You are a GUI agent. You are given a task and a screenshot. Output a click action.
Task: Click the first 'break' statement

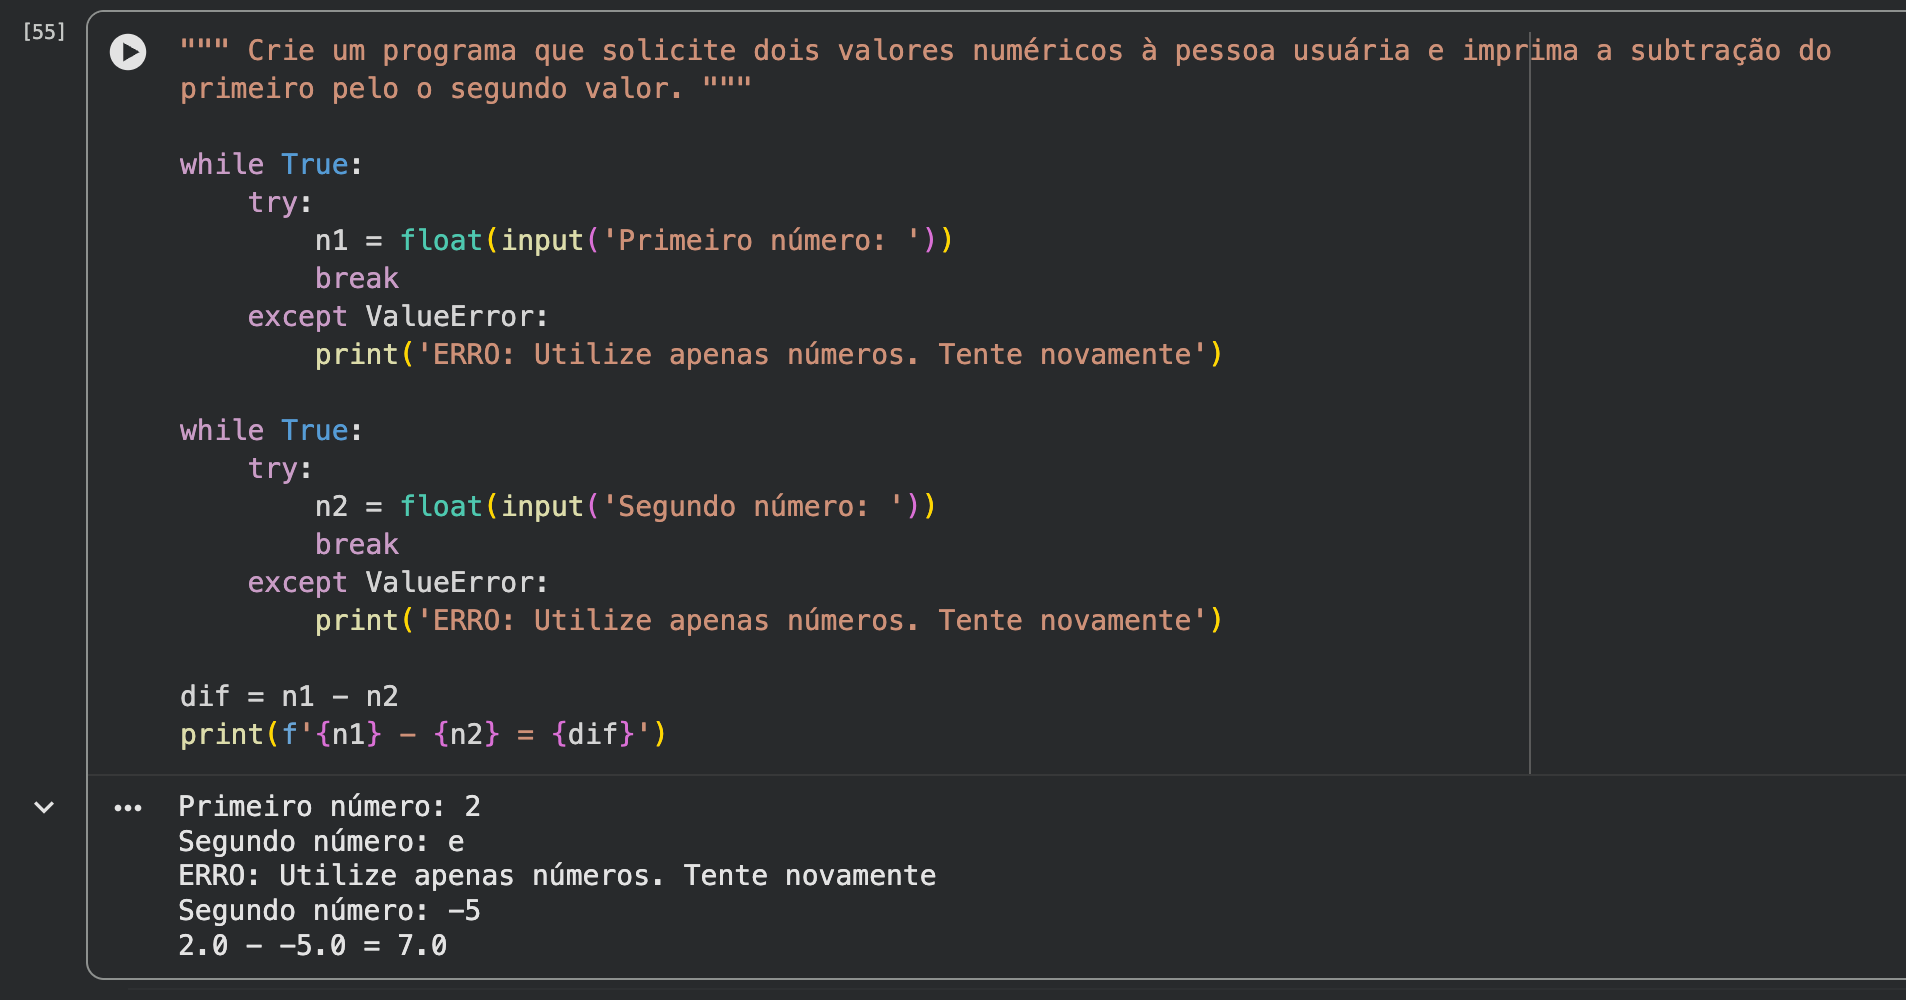coord(357,279)
